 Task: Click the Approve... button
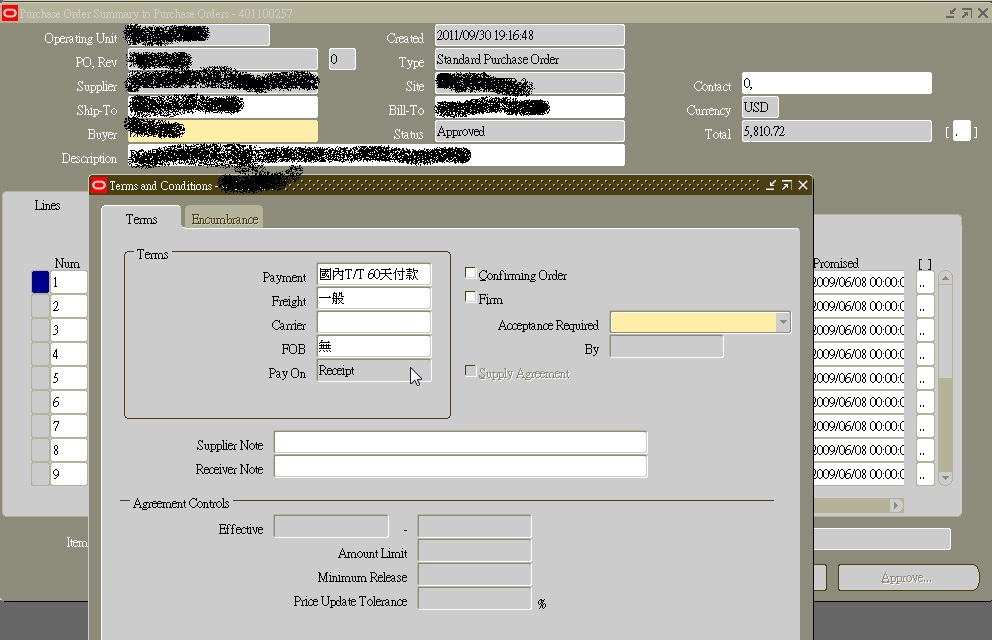click(908, 577)
